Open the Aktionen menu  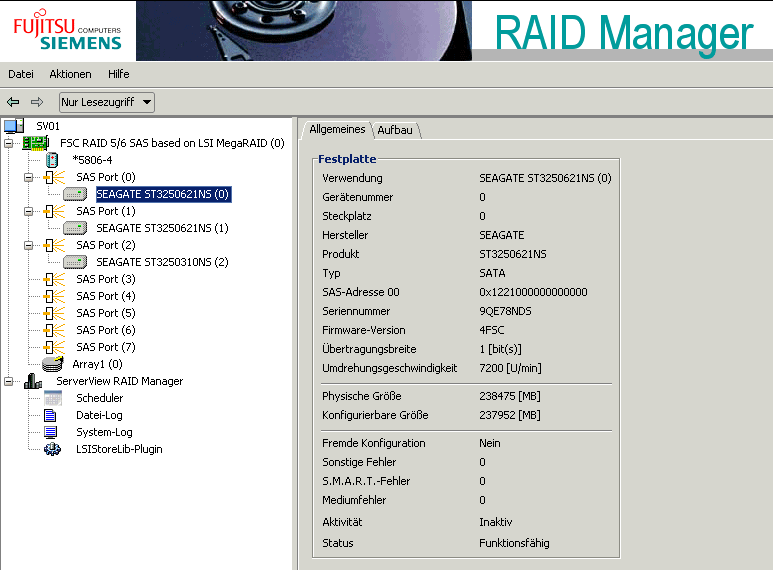coord(70,74)
